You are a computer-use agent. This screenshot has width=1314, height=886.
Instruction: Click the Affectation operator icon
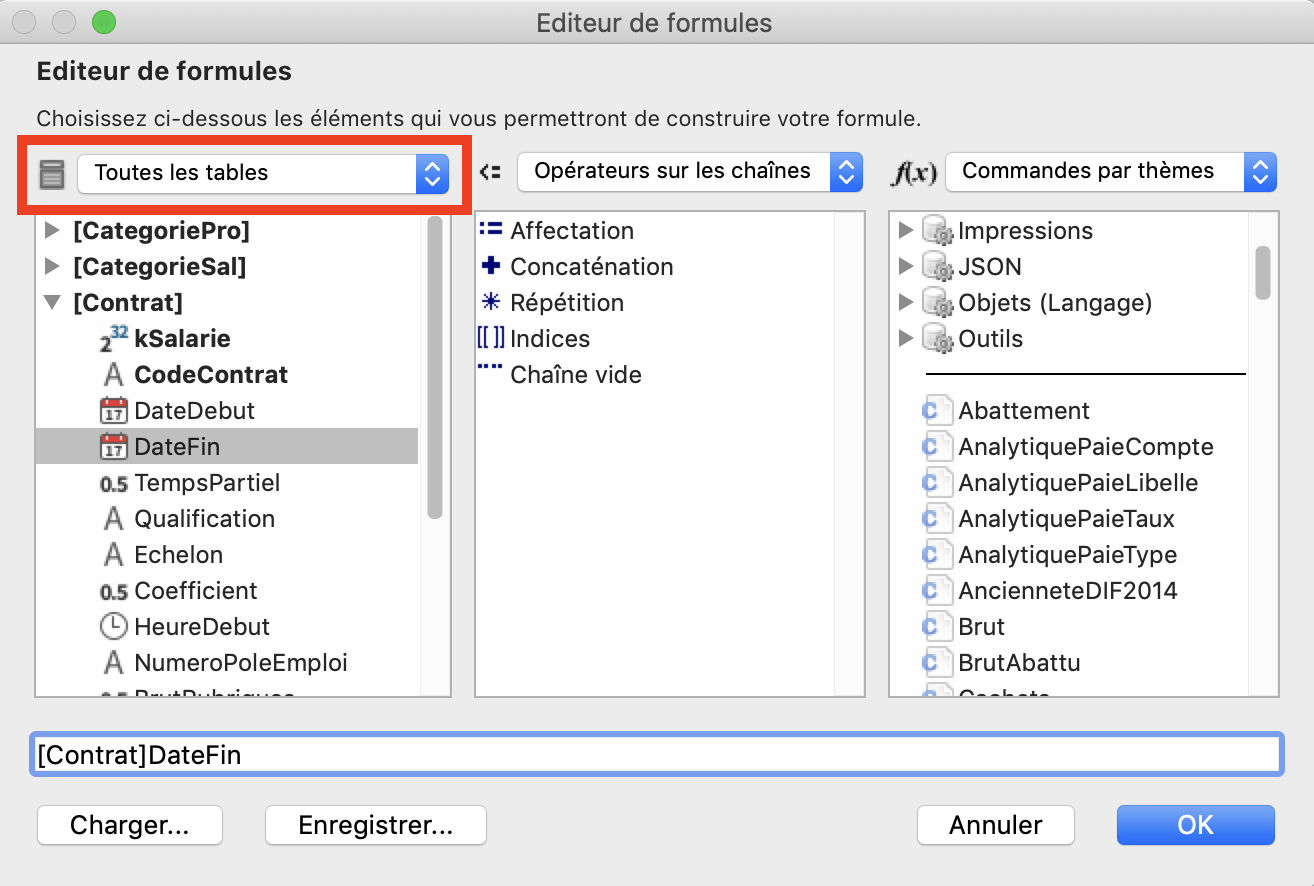tap(491, 231)
